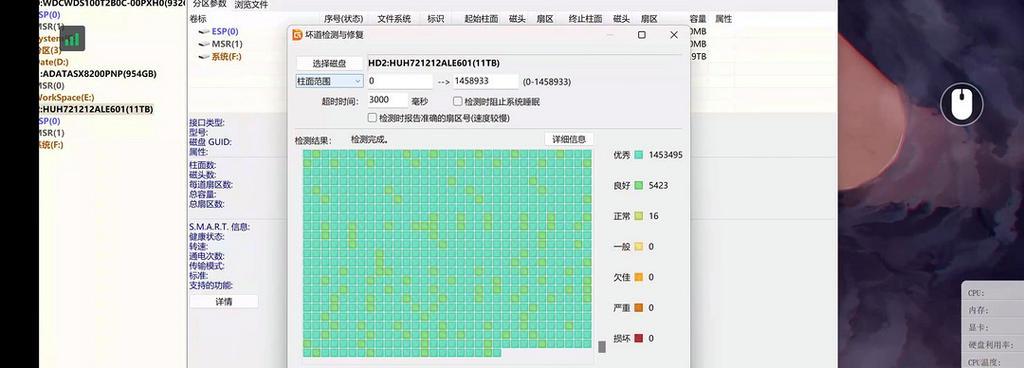Click the 详情 button under S.M.A.R.T. info
Image resolution: width=1024 pixels, height=368 pixels.
tap(223, 301)
